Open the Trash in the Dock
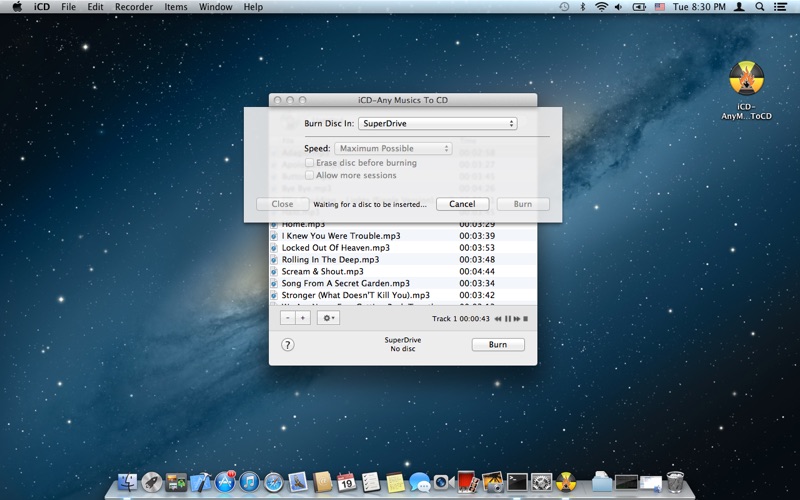The image size is (800, 500). point(676,482)
